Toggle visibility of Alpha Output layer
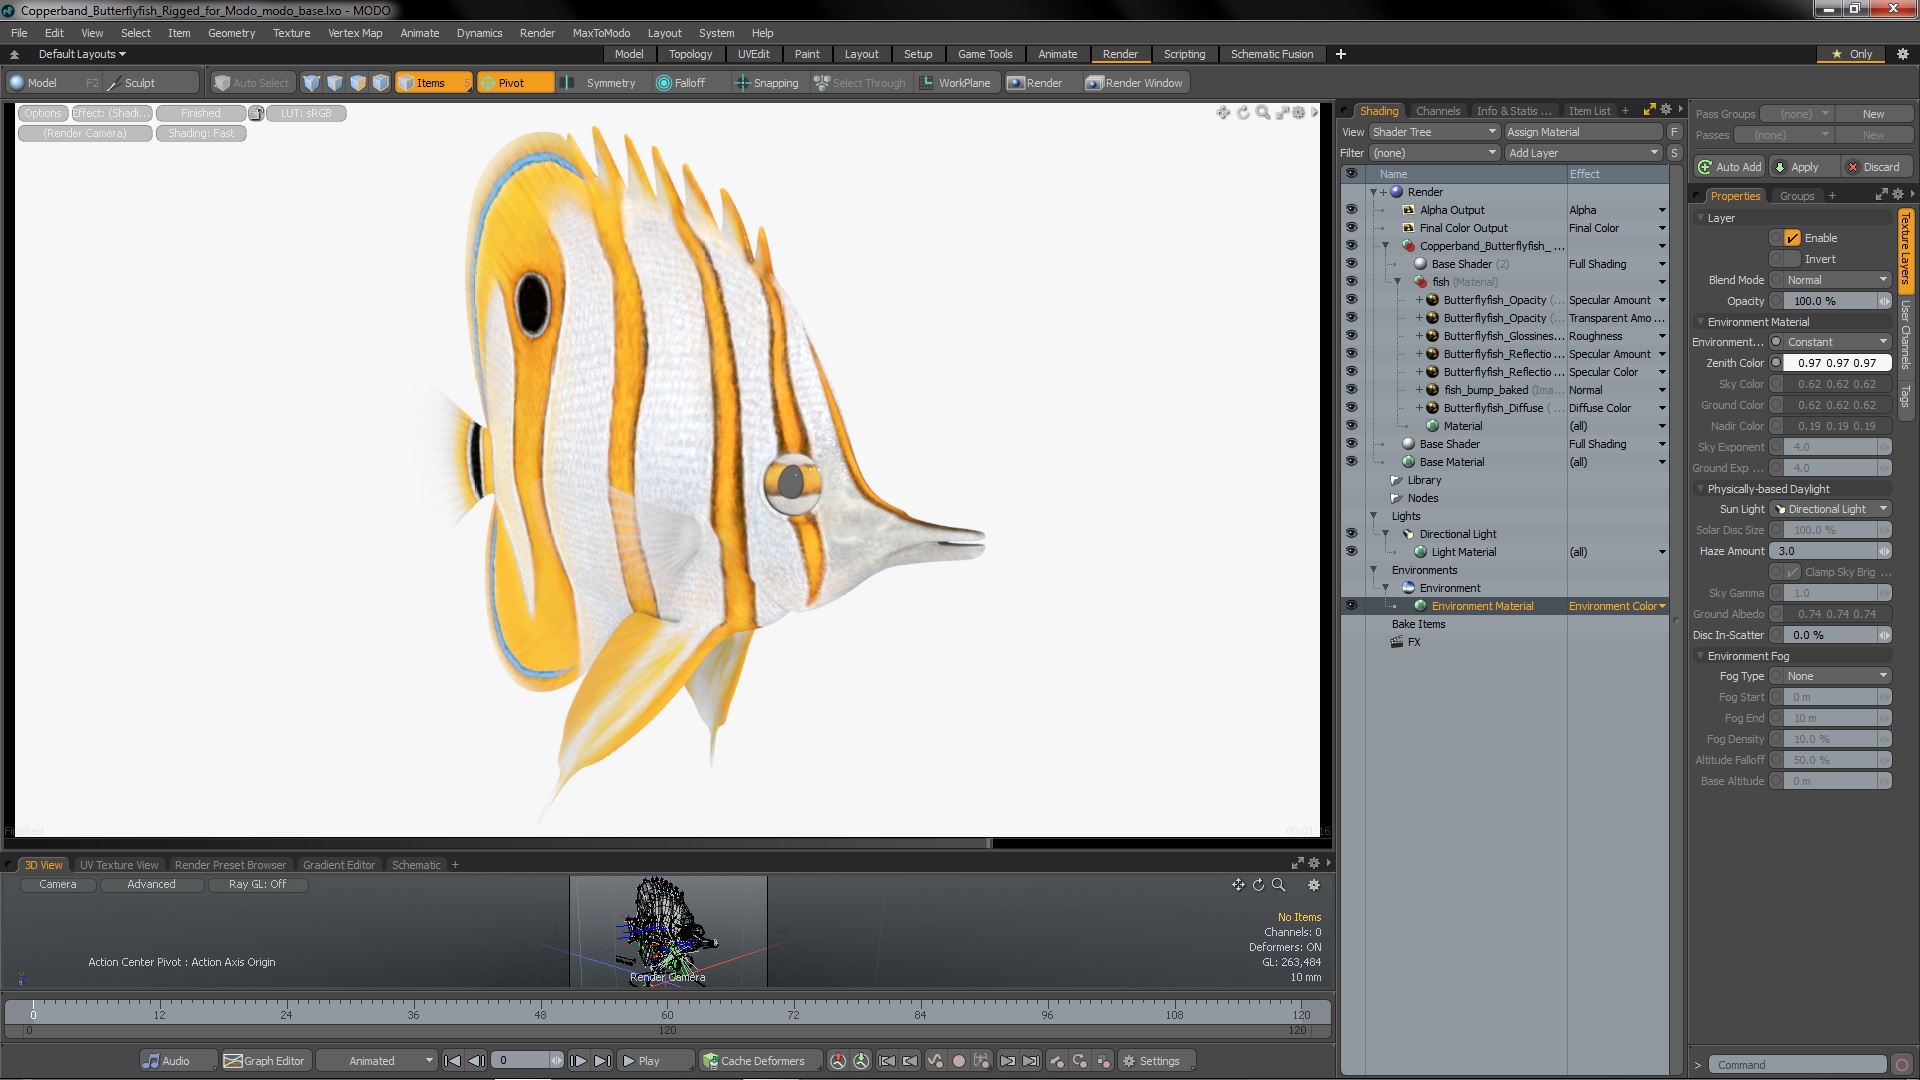 (x=1351, y=210)
